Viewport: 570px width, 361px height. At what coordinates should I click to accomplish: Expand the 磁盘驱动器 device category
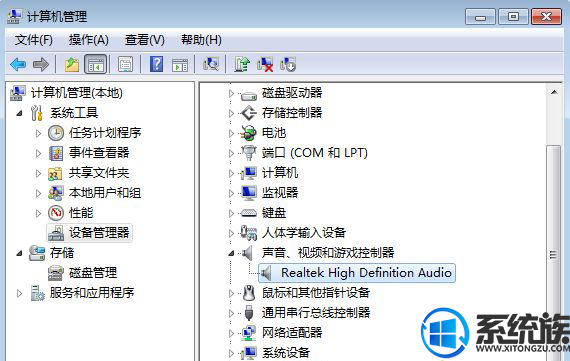pos(231,93)
